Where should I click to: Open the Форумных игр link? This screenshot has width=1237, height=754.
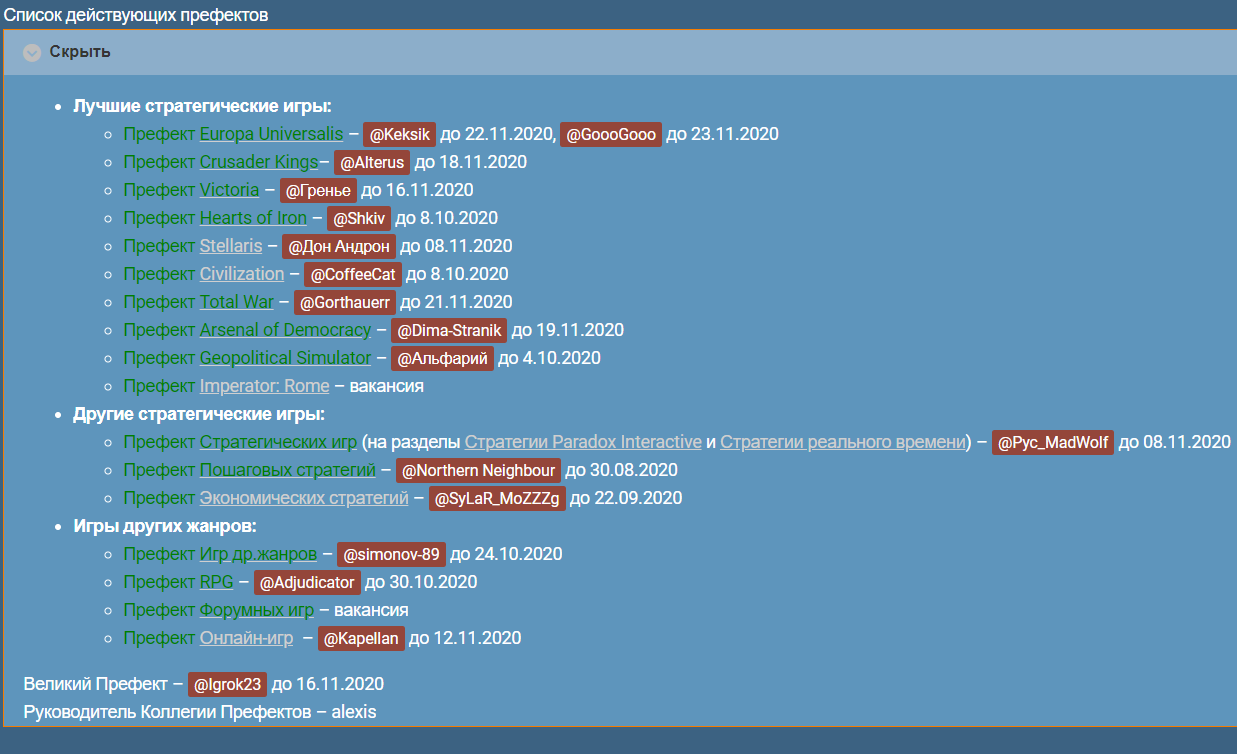tap(257, 610)
